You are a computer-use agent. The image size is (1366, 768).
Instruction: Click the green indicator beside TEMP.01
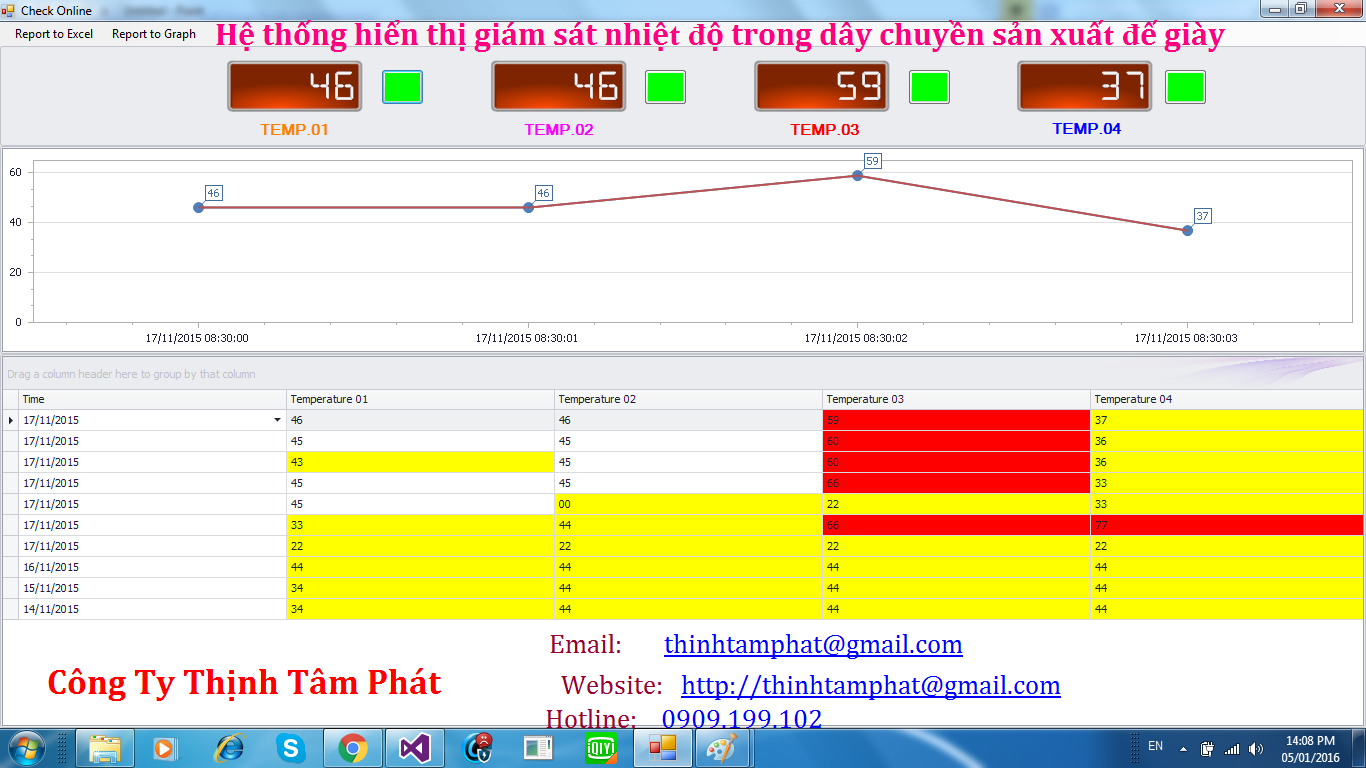[x=402, y=87]
